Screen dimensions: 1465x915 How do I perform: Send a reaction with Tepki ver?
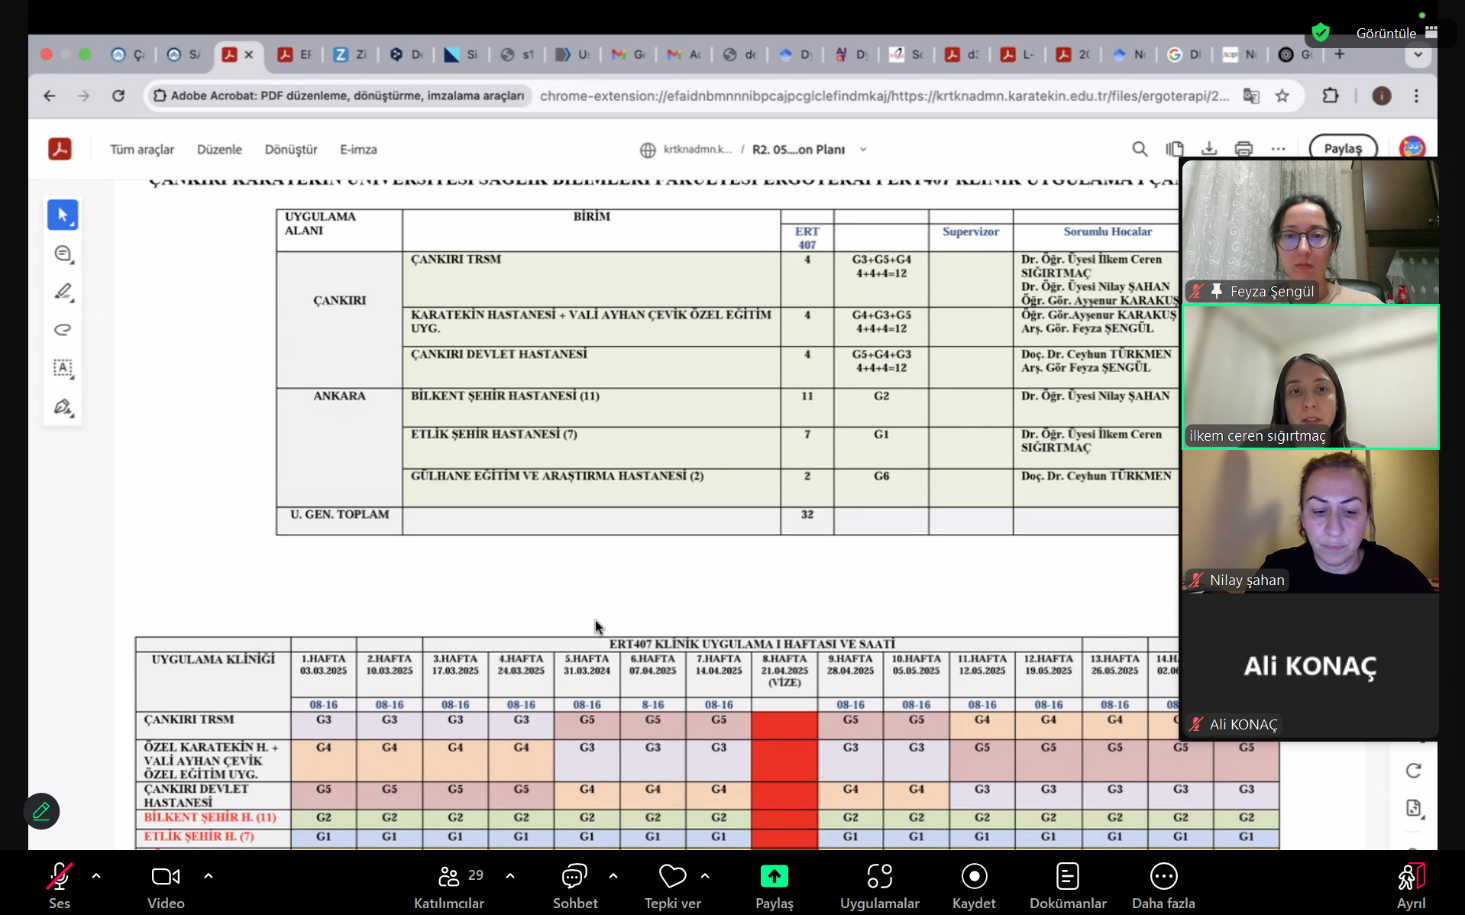tap(672, 885)
